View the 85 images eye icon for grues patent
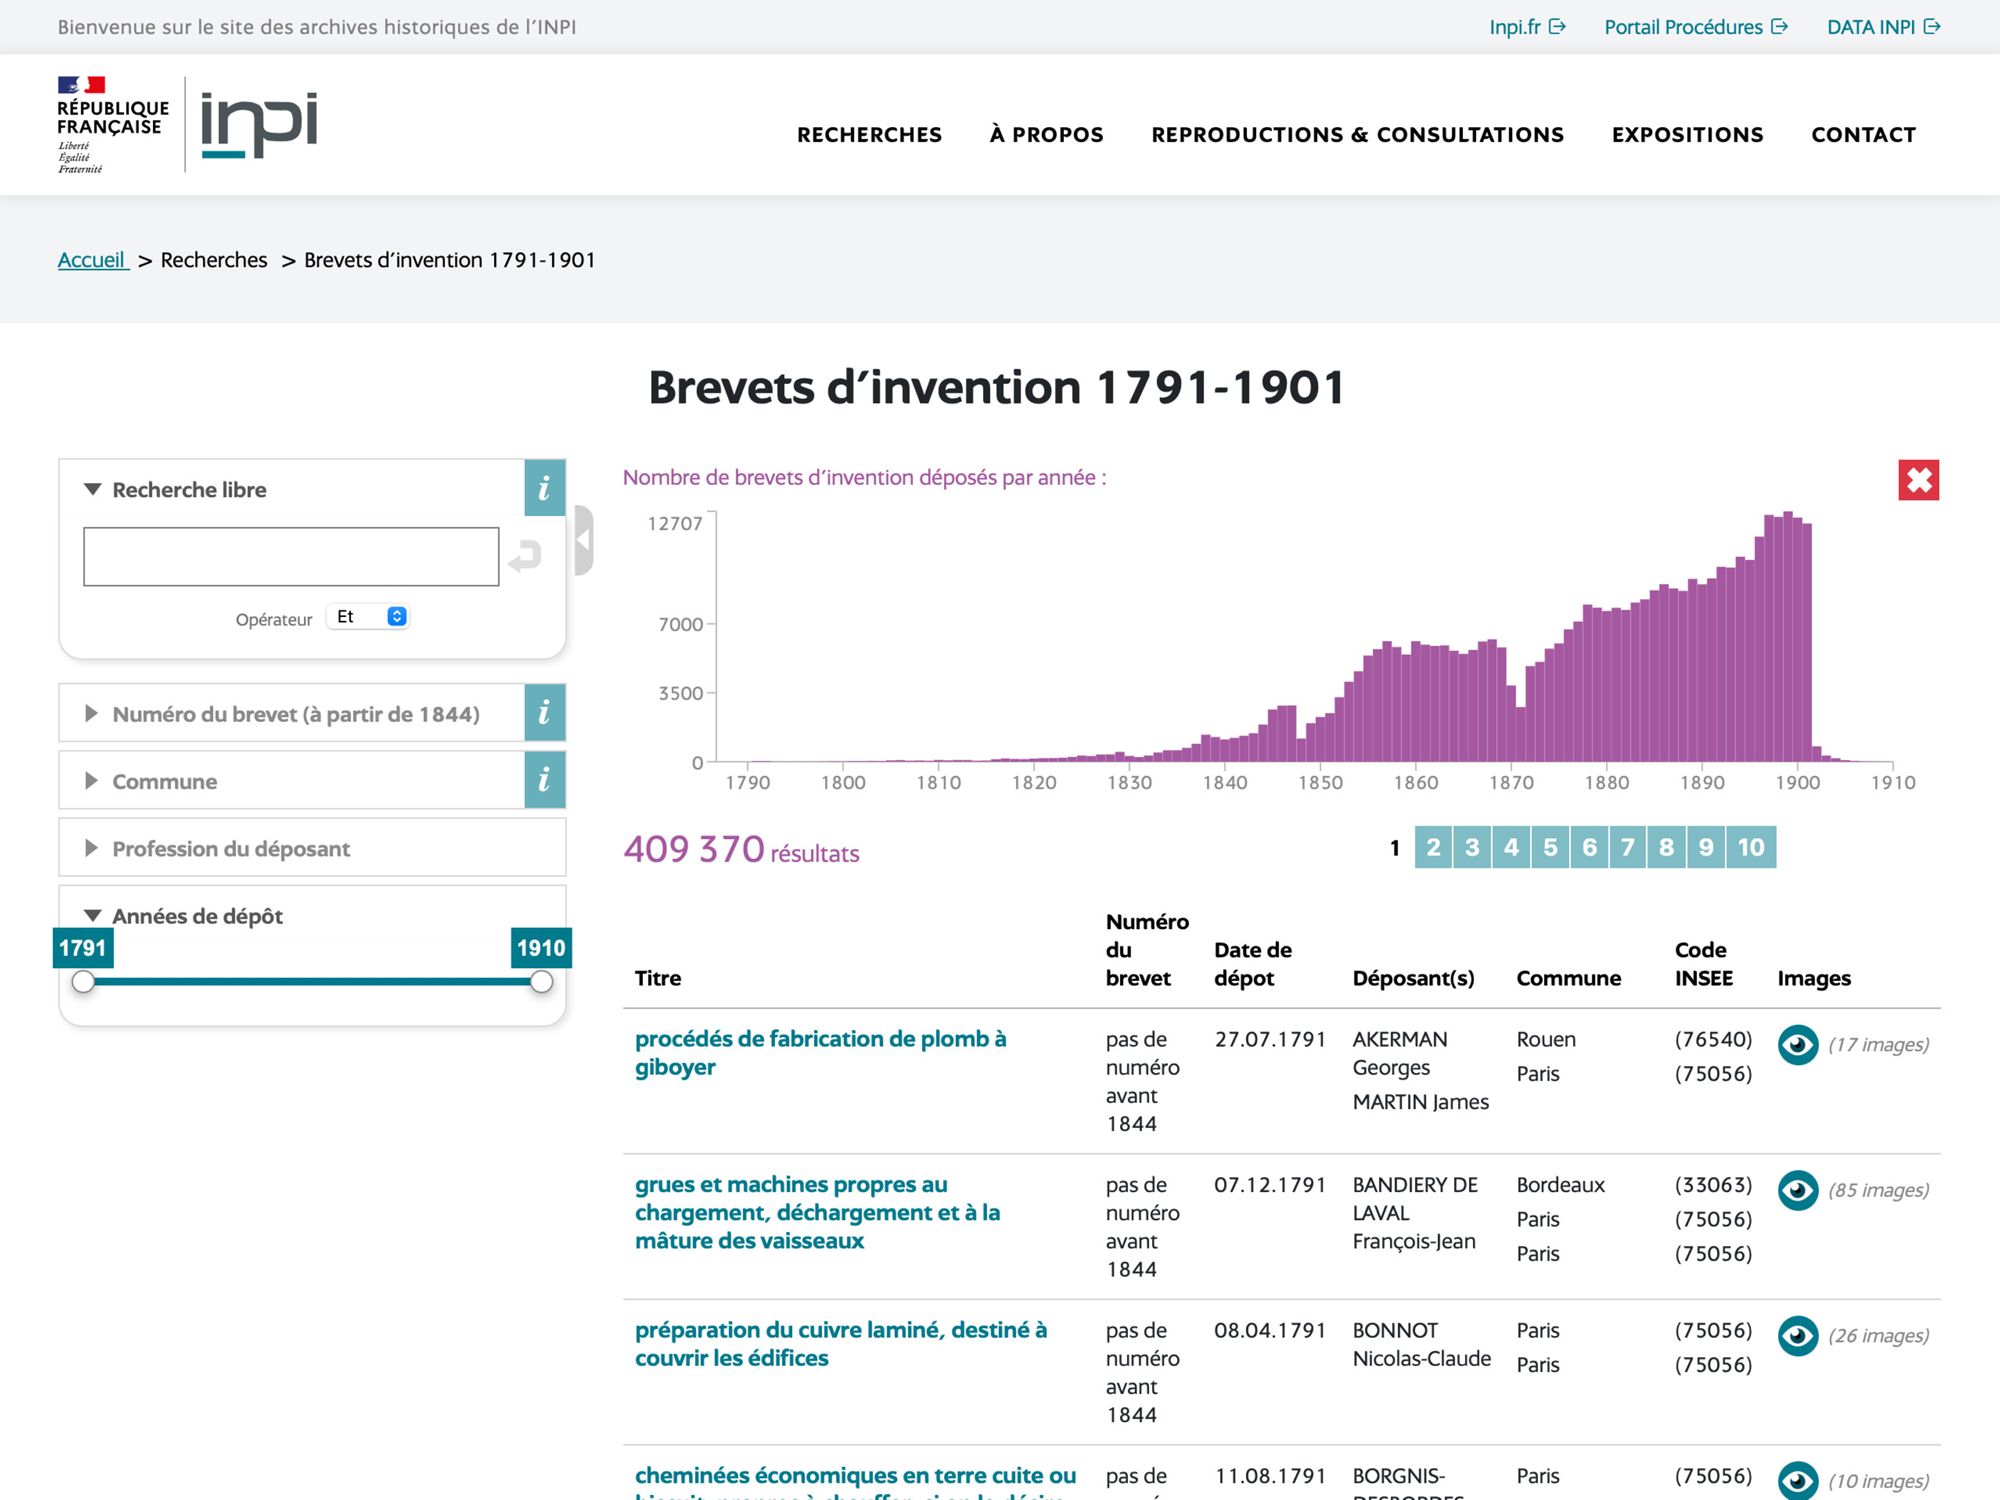The height and width of the screenshot is (1500, 2000). click(x=1797, y=1190)
